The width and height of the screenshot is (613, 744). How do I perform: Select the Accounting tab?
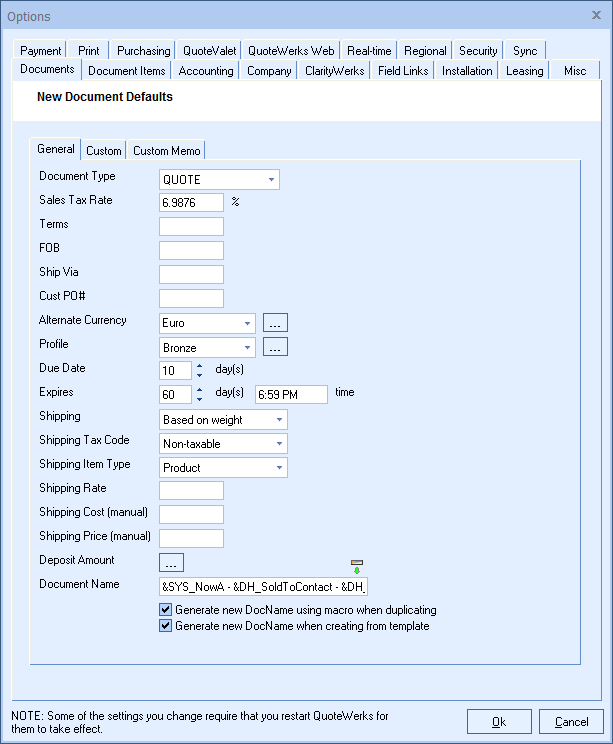pyautogui.click(x=206, y=71)
